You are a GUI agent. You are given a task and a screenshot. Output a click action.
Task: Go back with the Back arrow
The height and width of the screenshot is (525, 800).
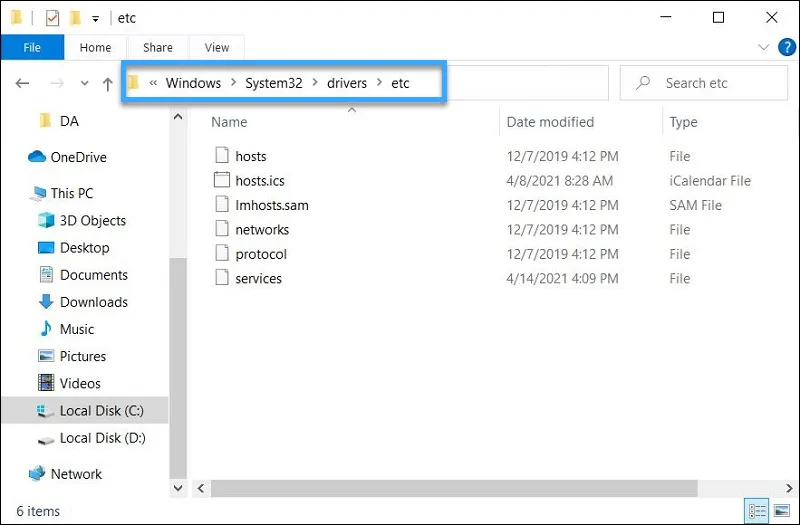[22, 83]
